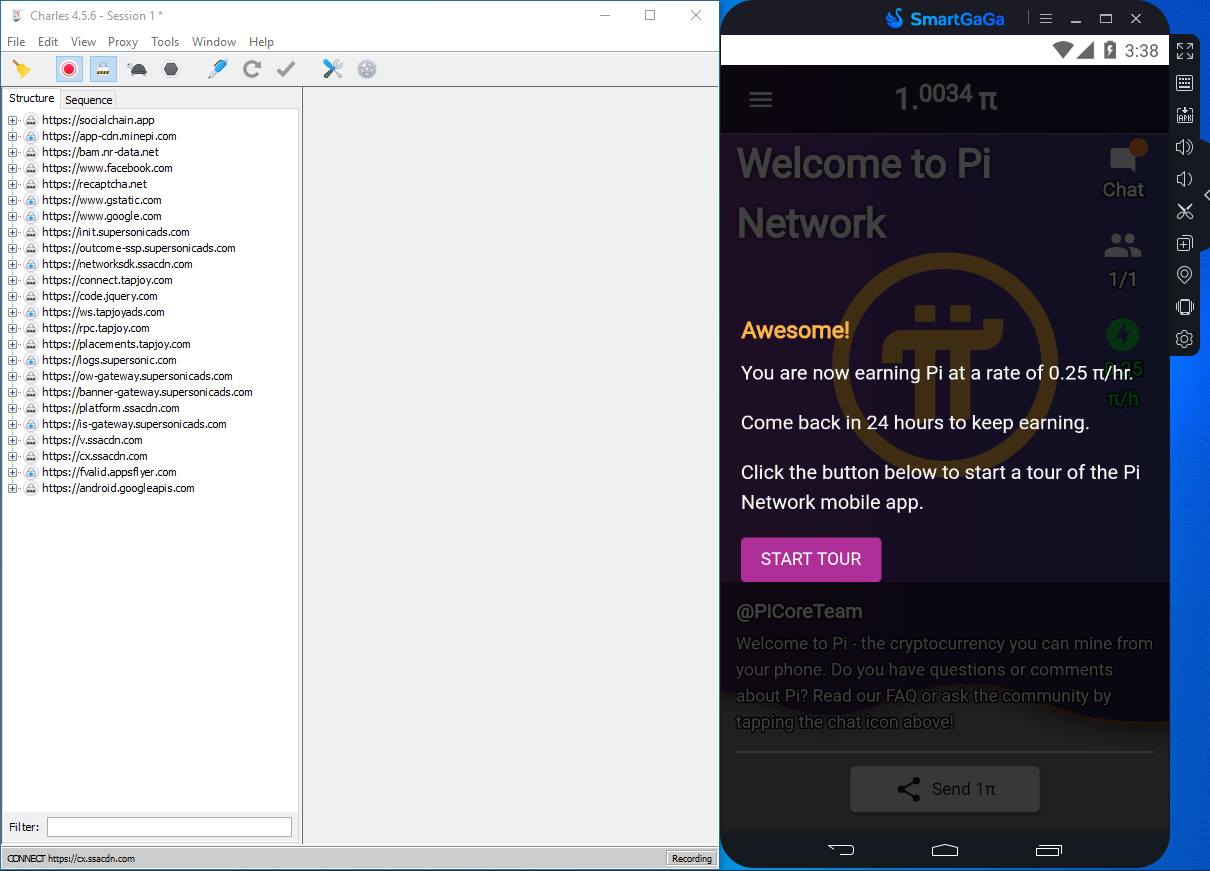
Task: Select the Structure tab
Action: (32, 99)
